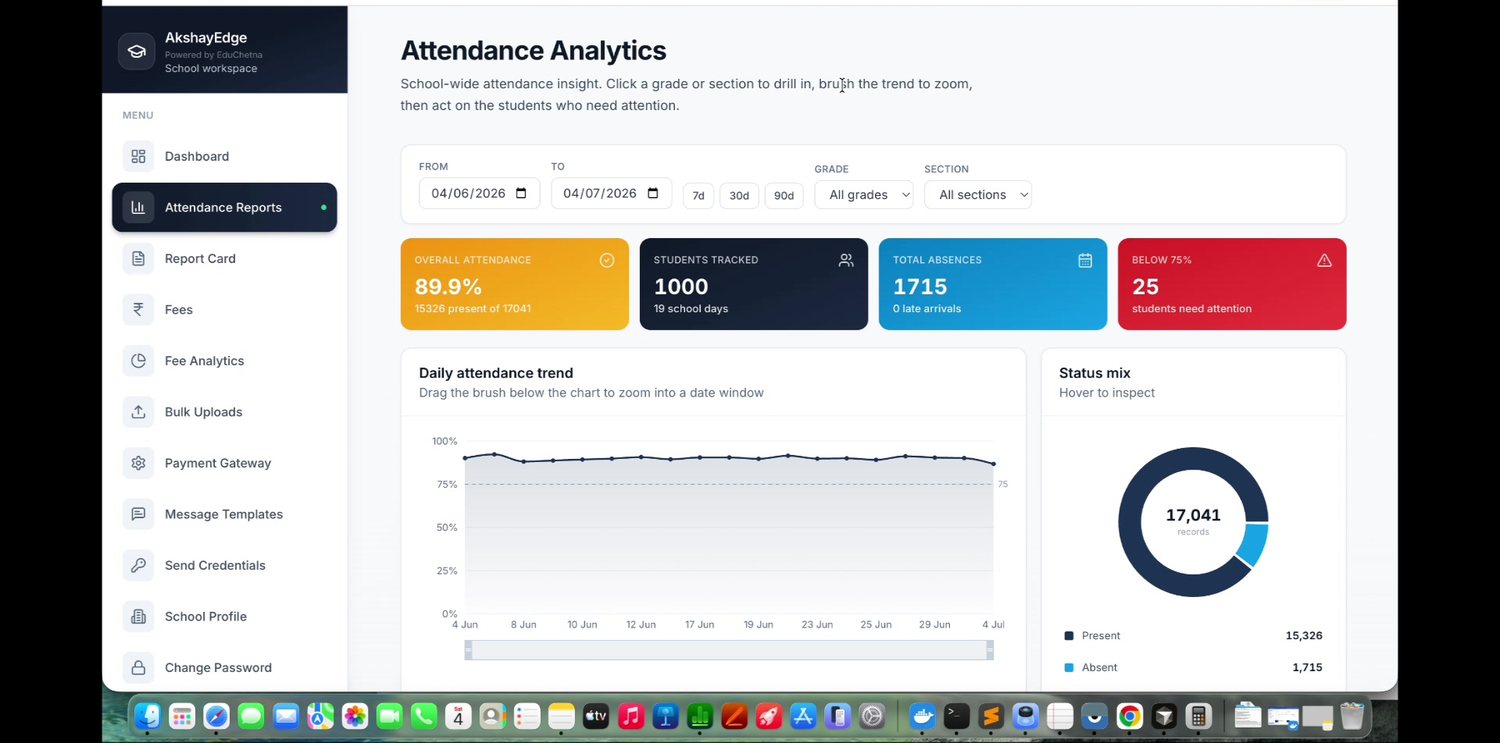Open the calendar picker in the To date field
This screenshot has height=743, width=1500.
(x=653, y=193)
